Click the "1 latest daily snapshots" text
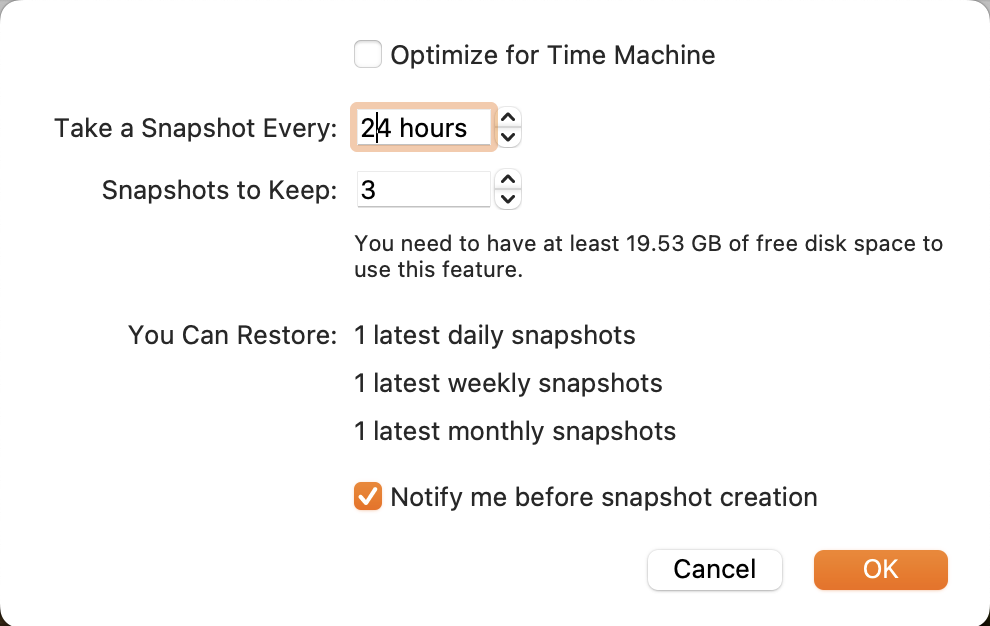The width and height of the screenshot is (990, 626). [x=495, y=335]
